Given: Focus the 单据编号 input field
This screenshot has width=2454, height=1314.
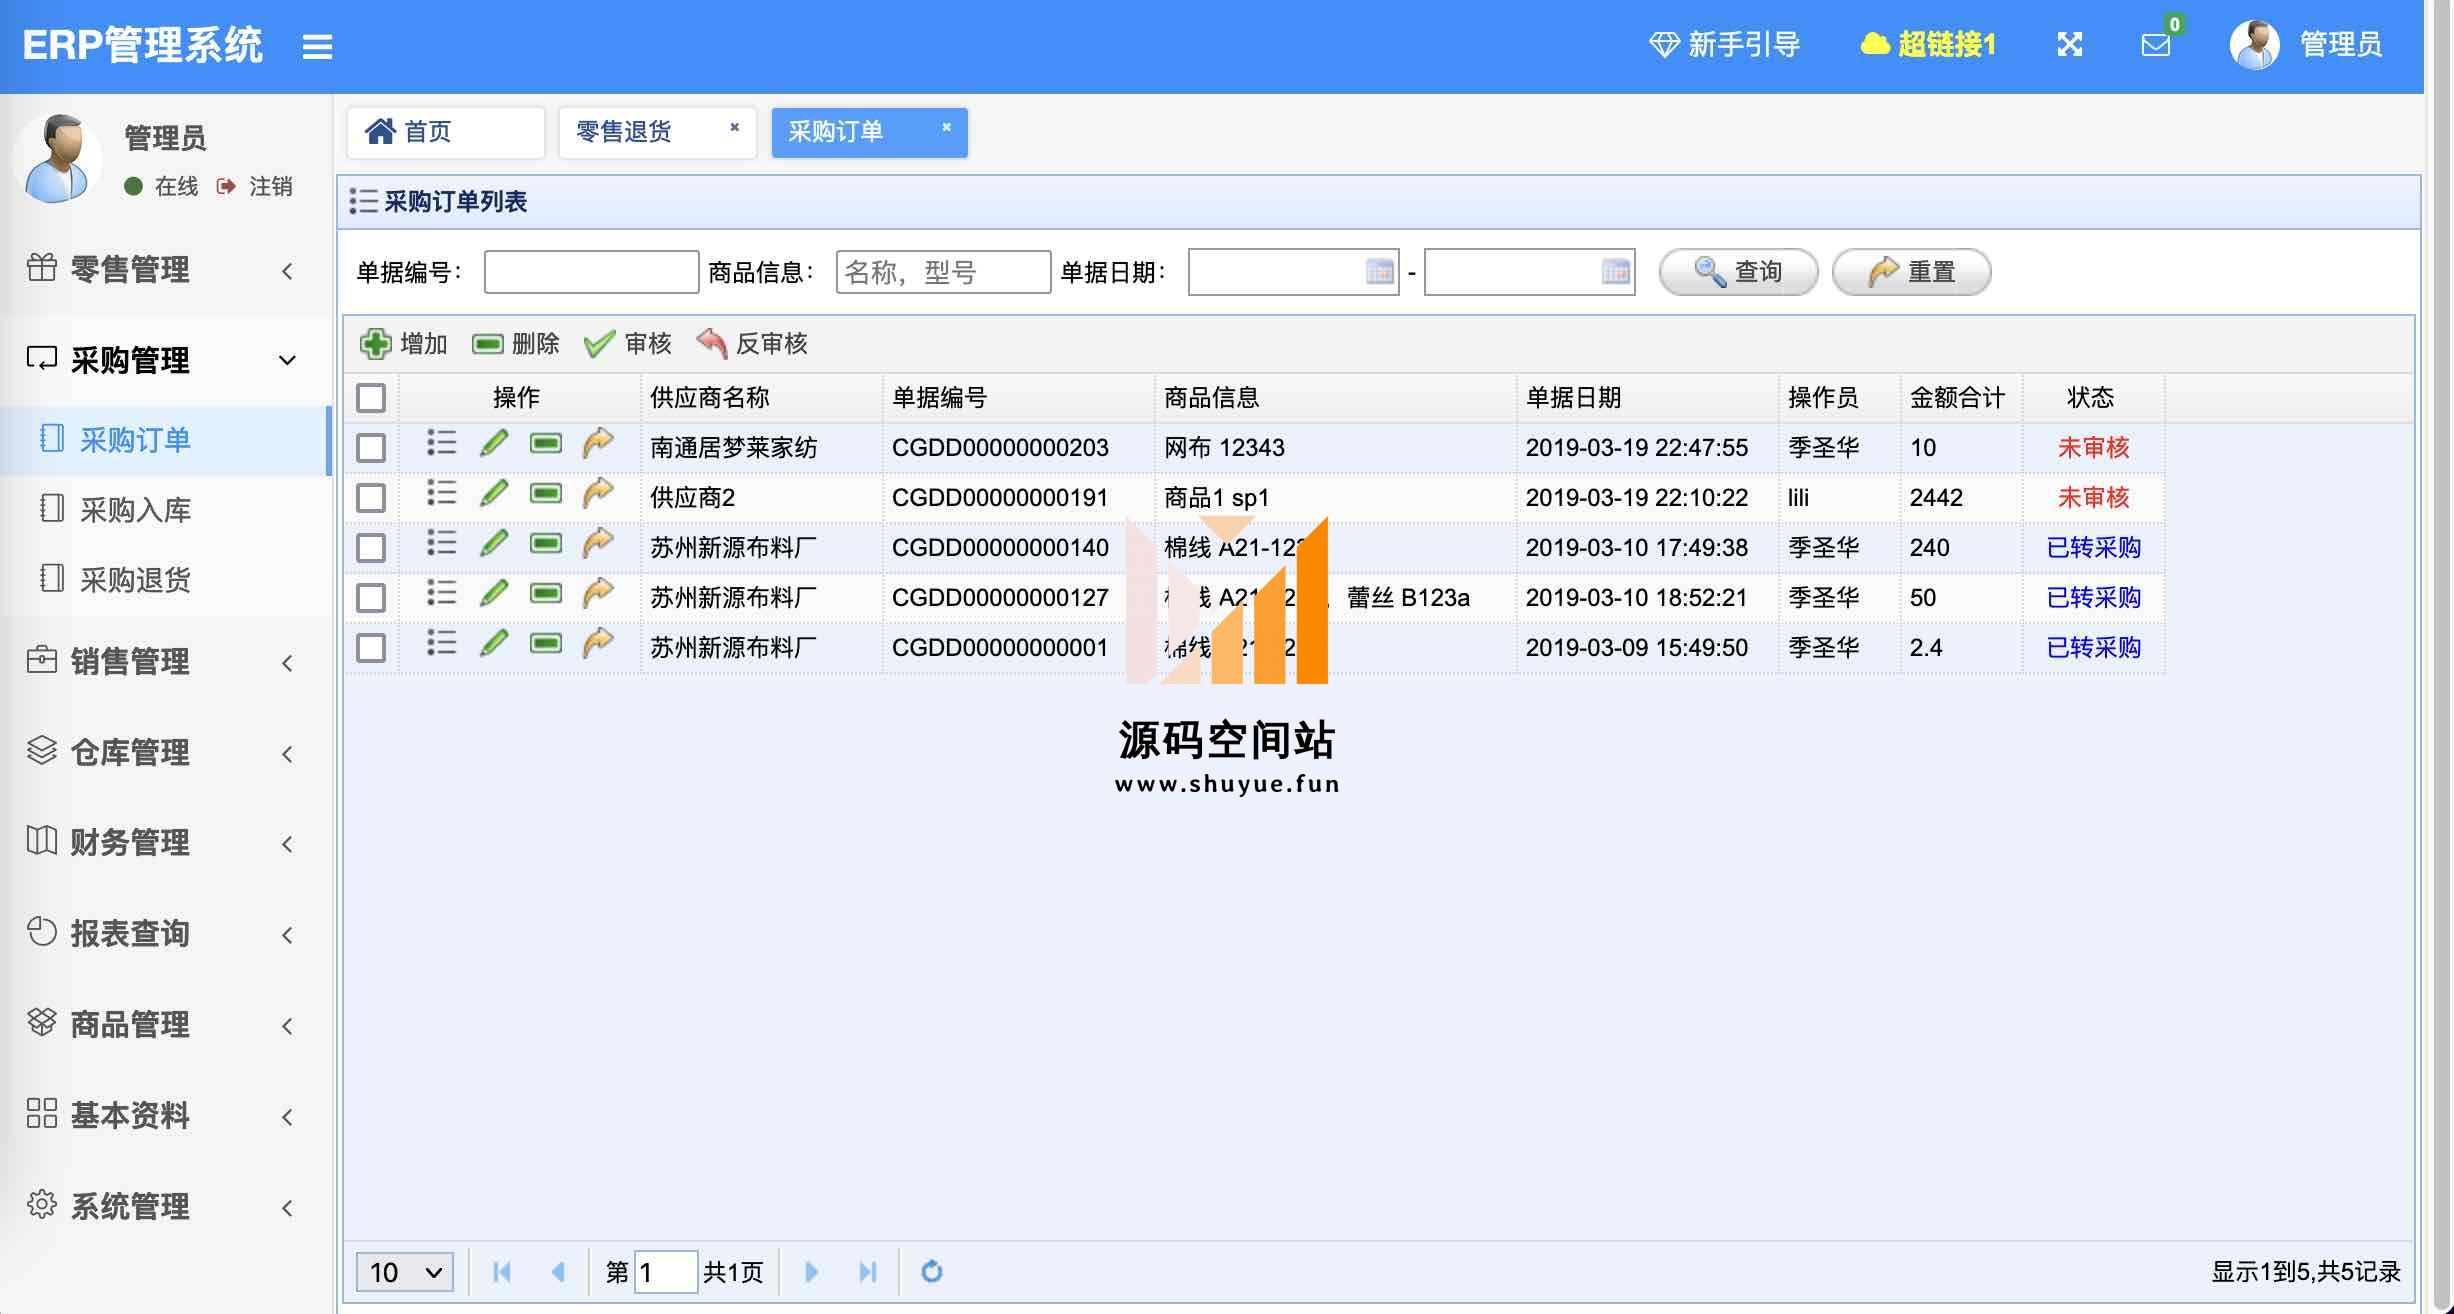Looking at the screenshot, I should [591, 272].
